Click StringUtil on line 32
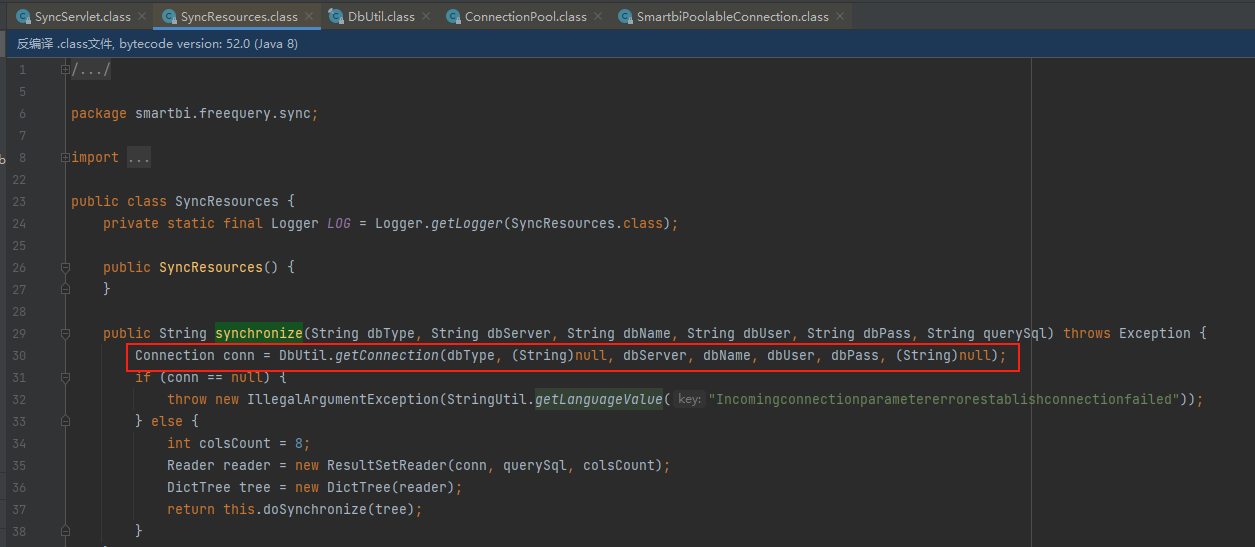1255x547 pixels. click(487, 399)
